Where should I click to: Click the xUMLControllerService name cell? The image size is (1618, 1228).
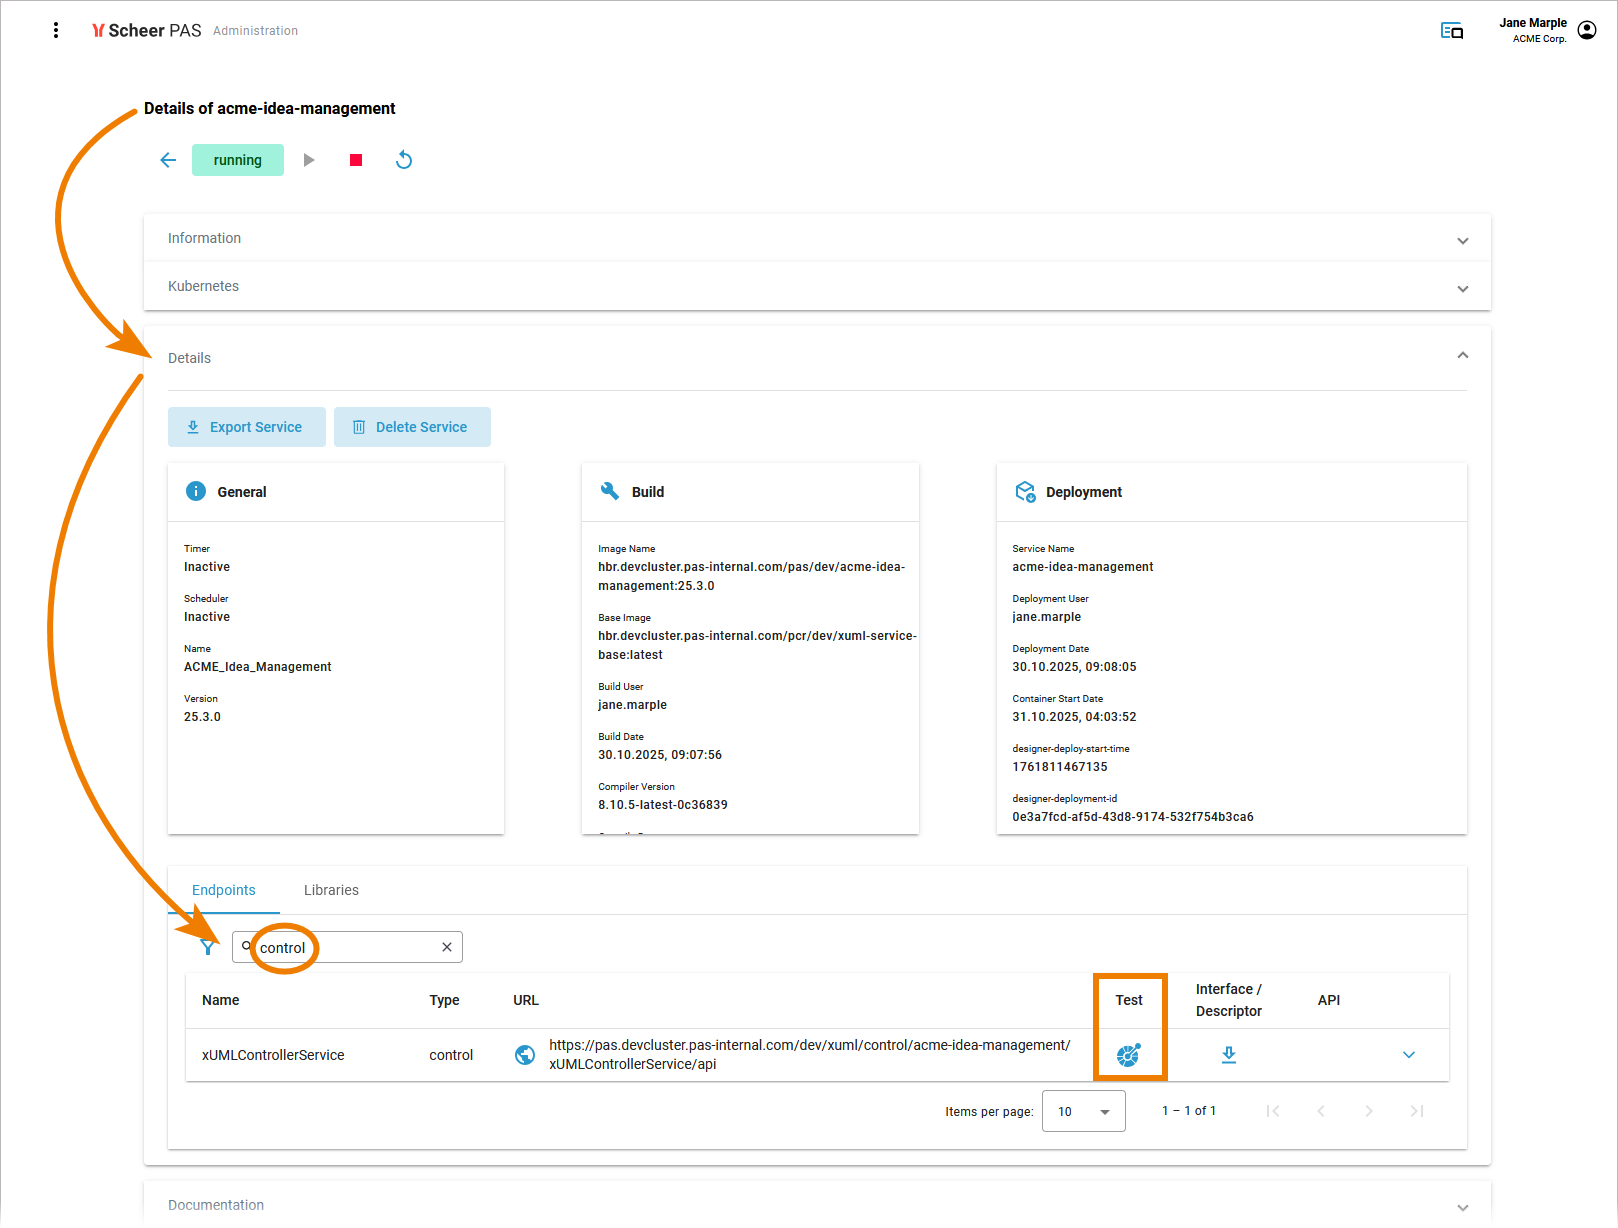(x=273, y=1055)
